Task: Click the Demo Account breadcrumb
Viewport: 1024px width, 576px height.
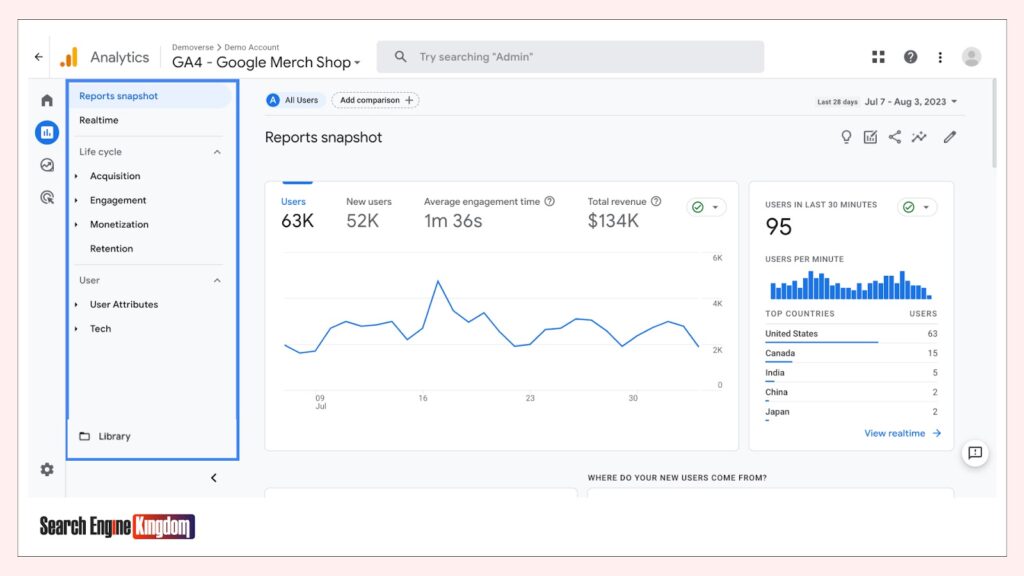Action: coord(251,47)
